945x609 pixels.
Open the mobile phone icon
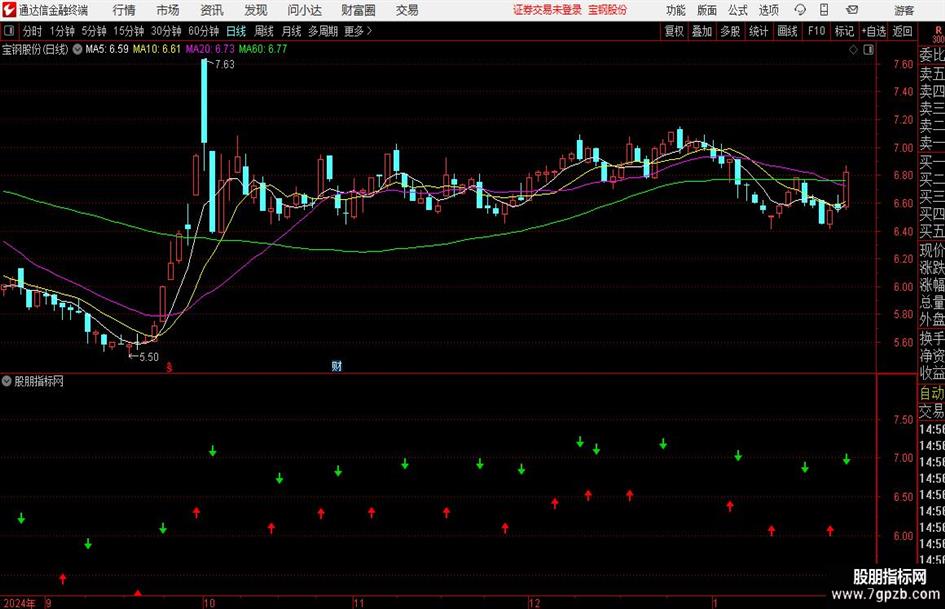tap(824, 10)
